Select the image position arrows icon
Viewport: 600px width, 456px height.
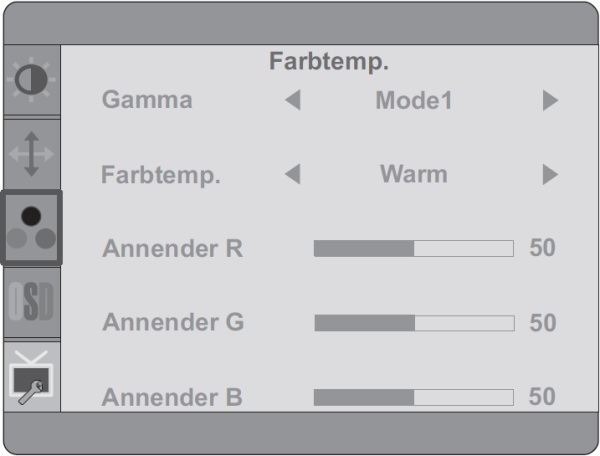coord(31,154)
